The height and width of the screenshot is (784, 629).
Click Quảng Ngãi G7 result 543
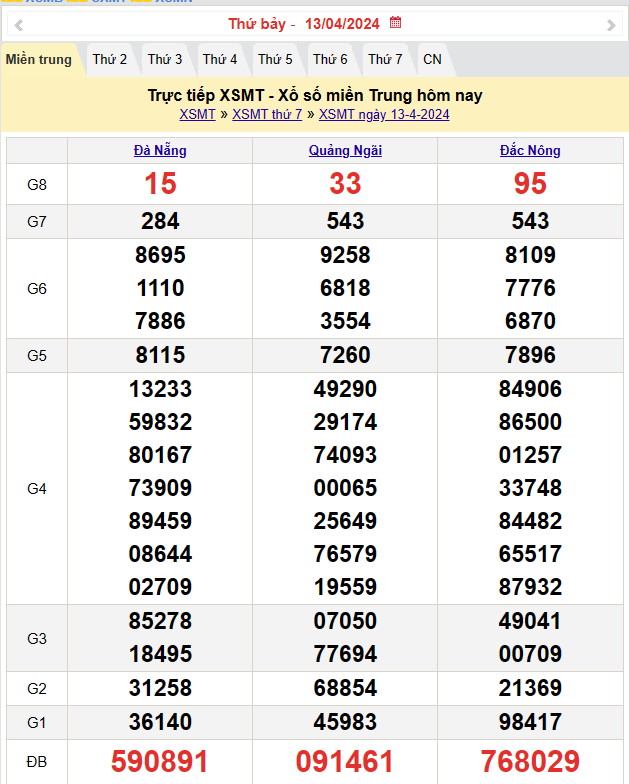point(345,221)
